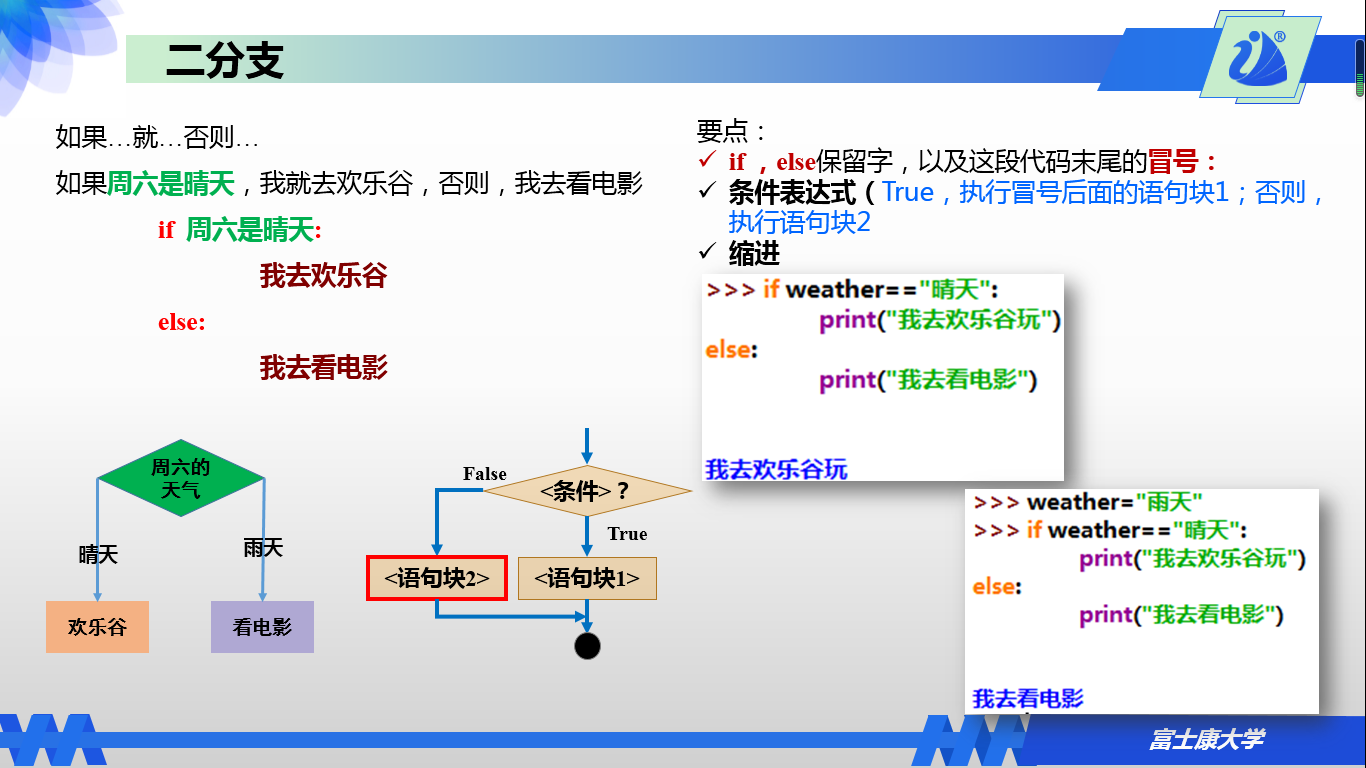Select the purple 看电影 box
This screenshot has width=1366, height=768.
click(x=262, y=627)
